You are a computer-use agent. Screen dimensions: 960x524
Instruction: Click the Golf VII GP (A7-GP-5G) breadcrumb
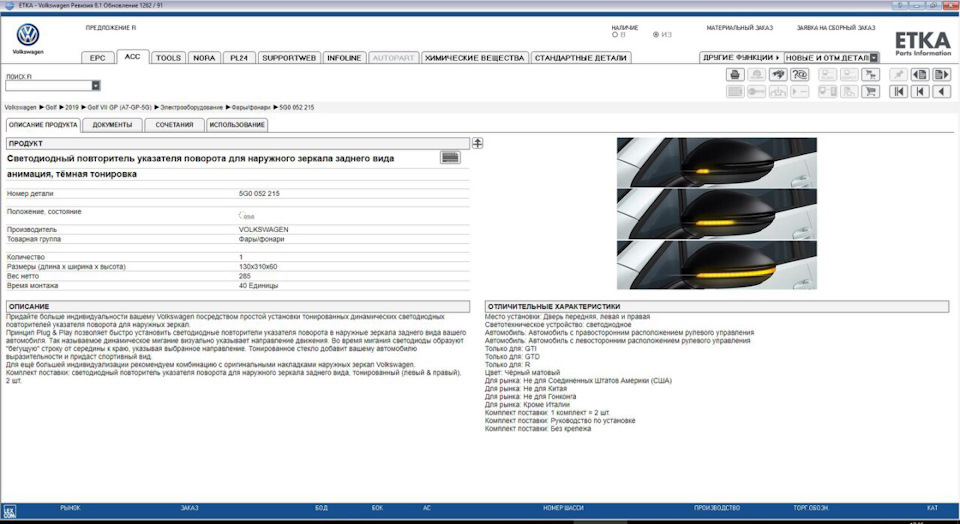119,107
